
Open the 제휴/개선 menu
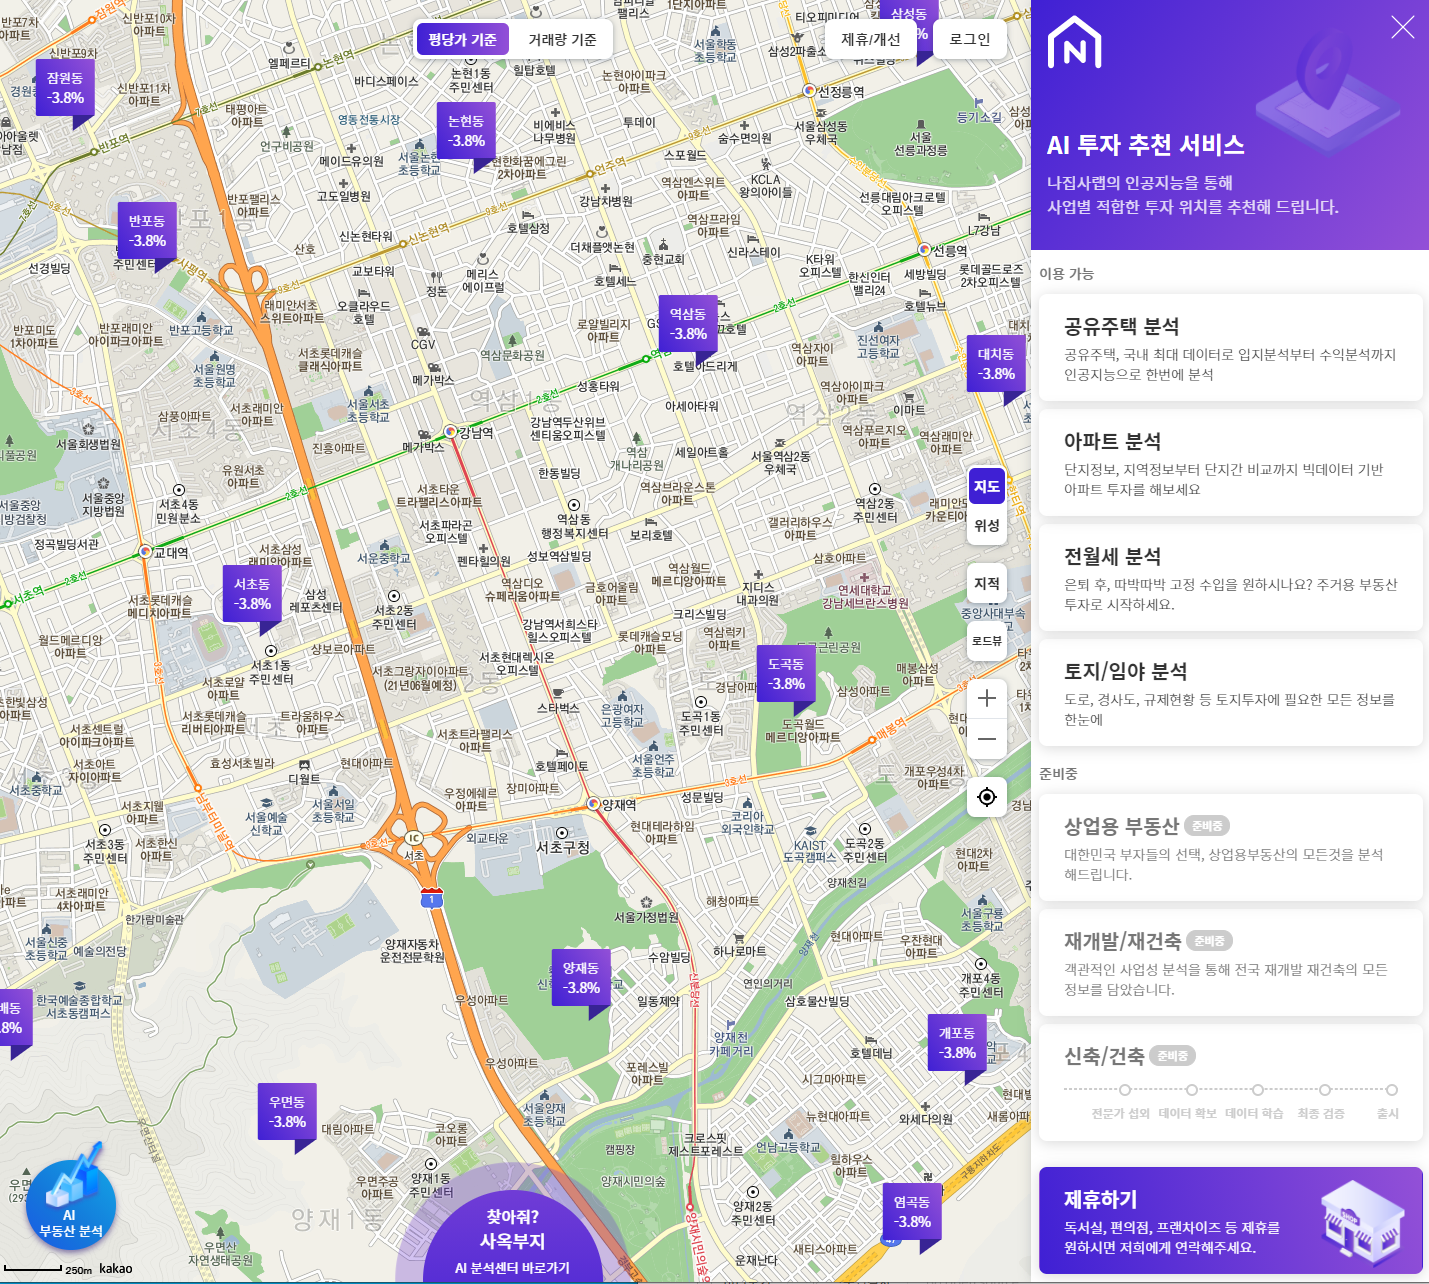870,40
